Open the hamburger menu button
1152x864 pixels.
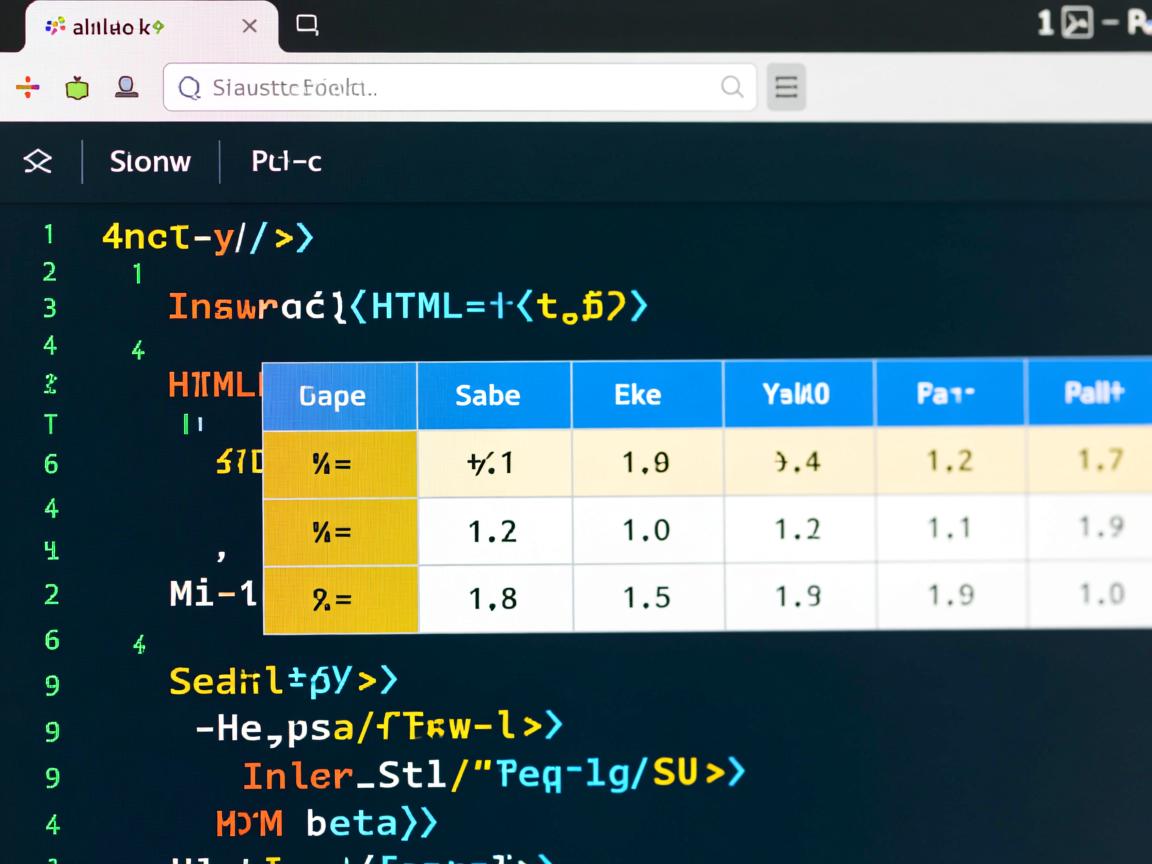coord(786,87)
